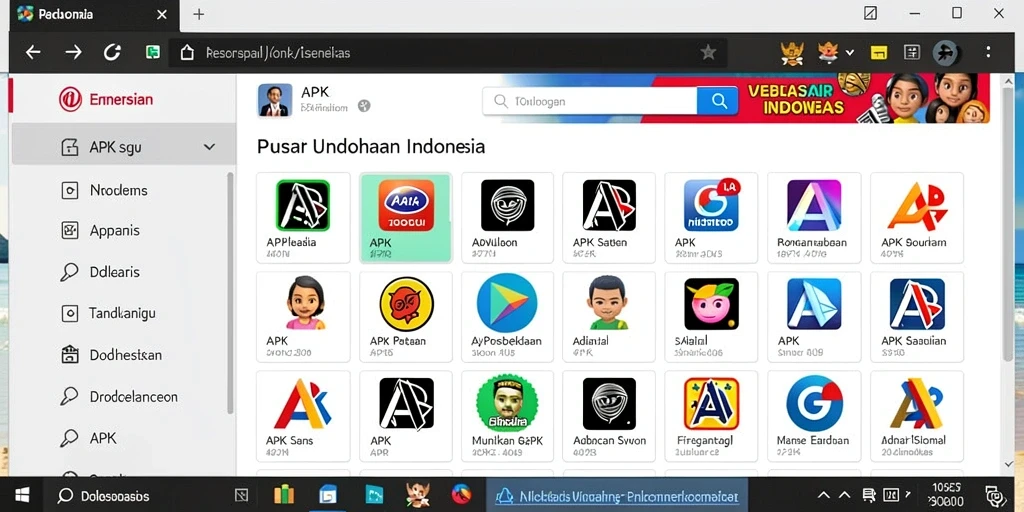Image resolution: width=1024 pixels, height=512 pixels.
Task: Open the APK Souriam app icon
Action: click(x=917, y=206)
